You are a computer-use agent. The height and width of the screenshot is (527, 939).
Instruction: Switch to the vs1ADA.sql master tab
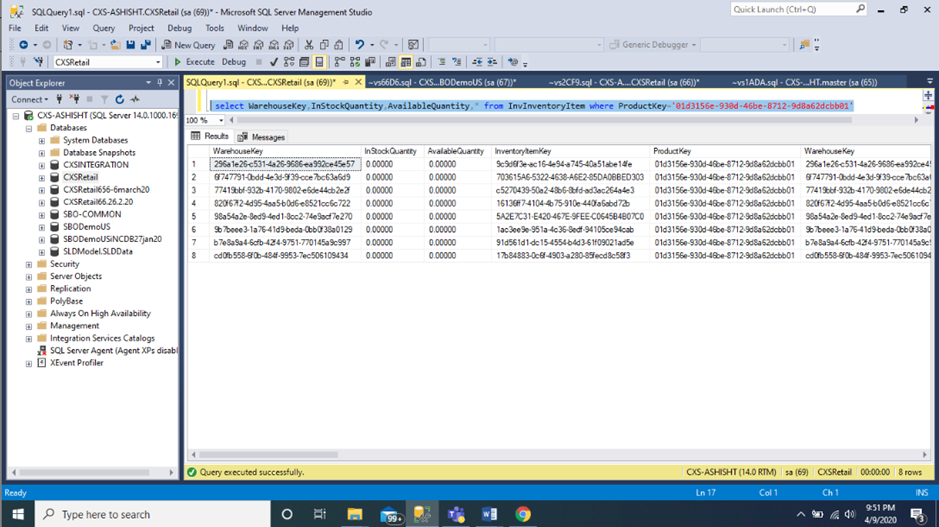tap(804, 82)
